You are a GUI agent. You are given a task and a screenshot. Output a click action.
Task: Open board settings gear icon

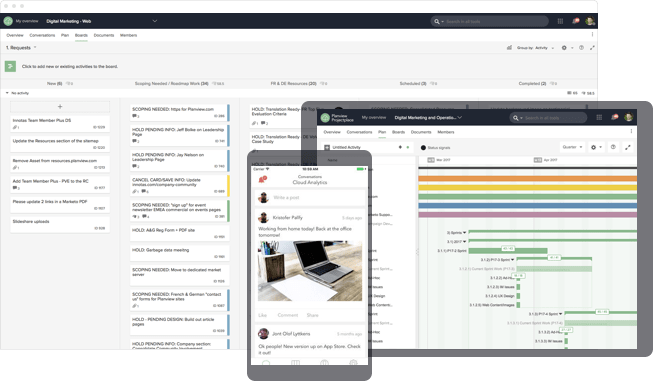564,48
